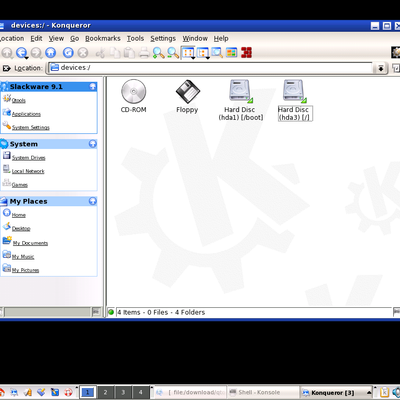Go up one directory level
This screenshot has width=400, height=400.
[7, 53]
